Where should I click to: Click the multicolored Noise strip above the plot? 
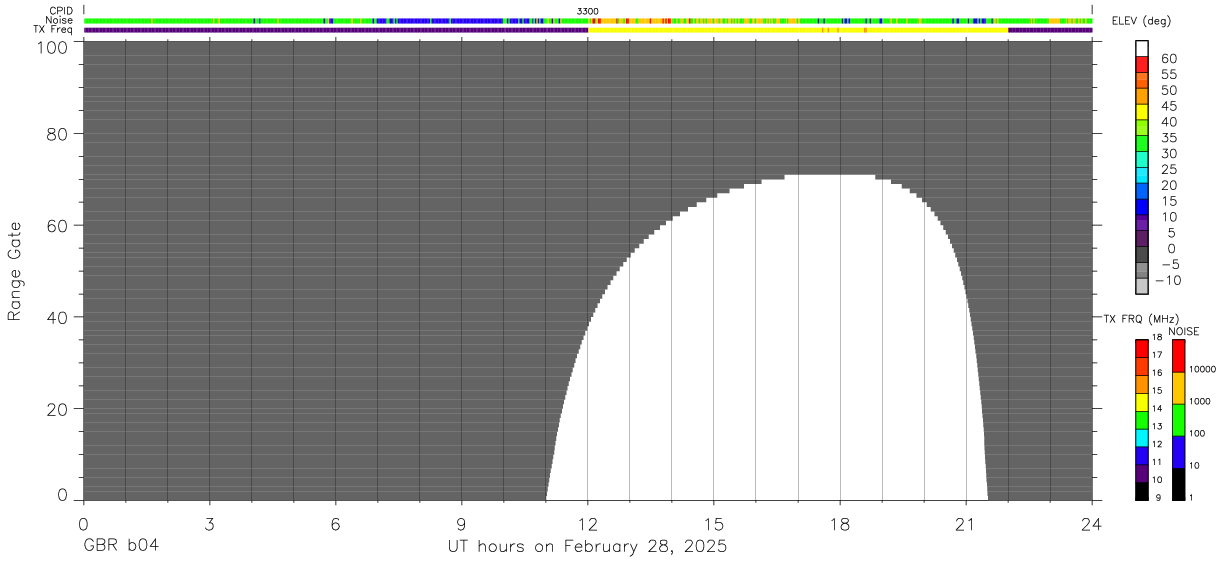tap(588, 20)
